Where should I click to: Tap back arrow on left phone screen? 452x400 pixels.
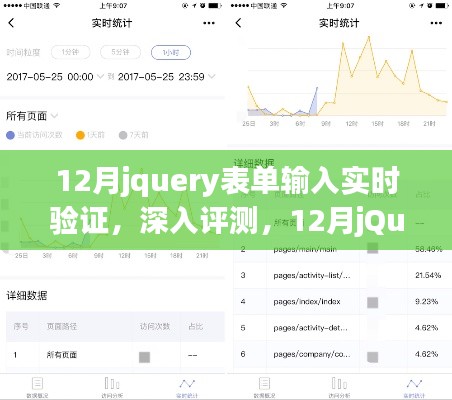tap(11, 23)
